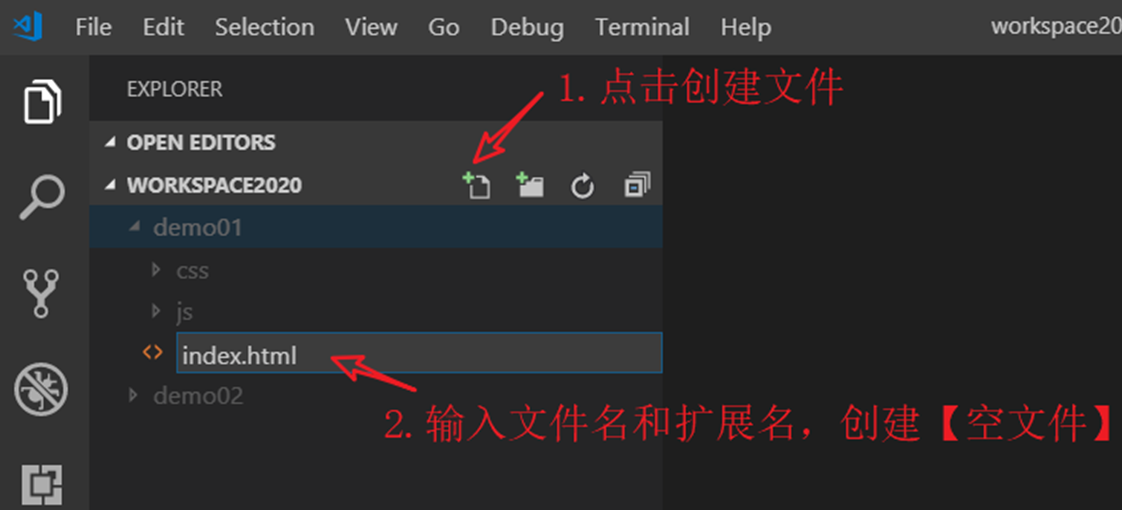The width and height of the screenshot is (1122, 510).
Task: Open the Terminal menu
Action: [x=642, y=27]
